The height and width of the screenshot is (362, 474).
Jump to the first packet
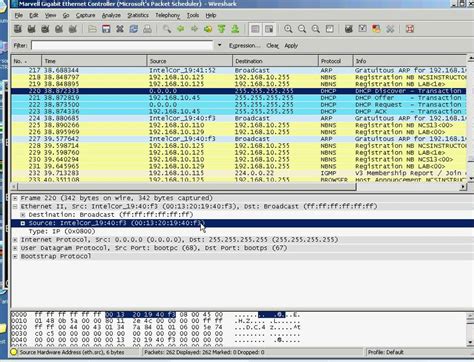pos(222,29)
